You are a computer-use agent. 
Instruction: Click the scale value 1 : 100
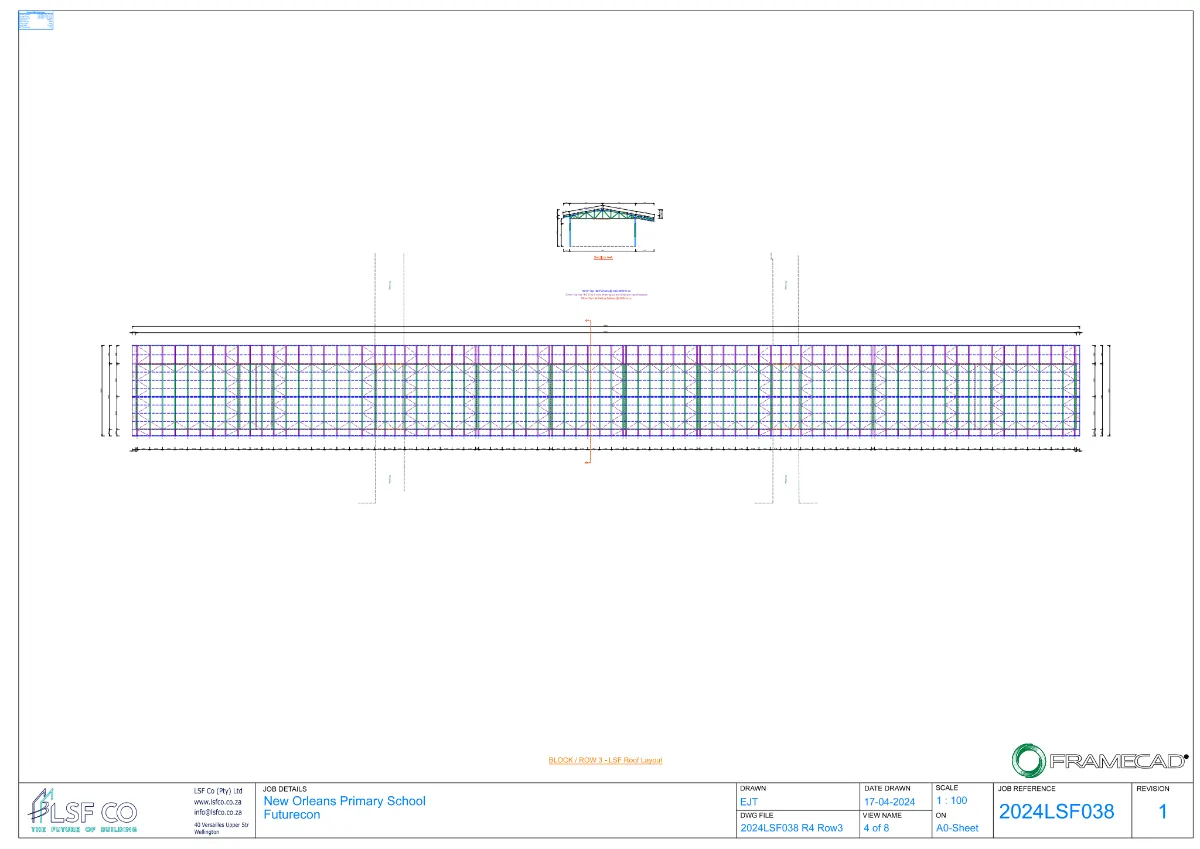tap(951, 800)
